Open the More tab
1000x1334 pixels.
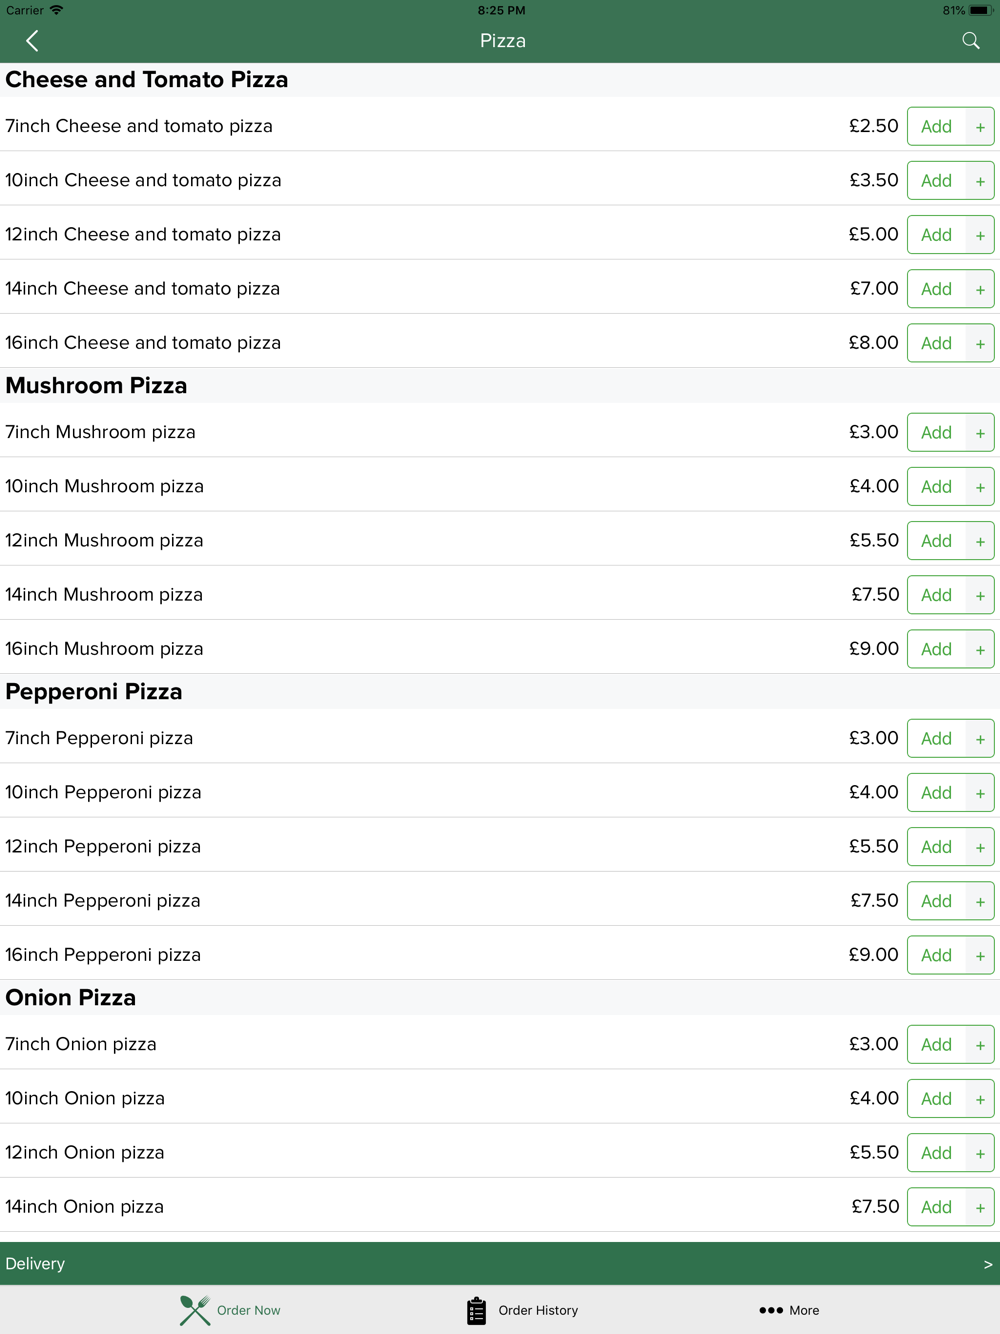click(789, 1310)
